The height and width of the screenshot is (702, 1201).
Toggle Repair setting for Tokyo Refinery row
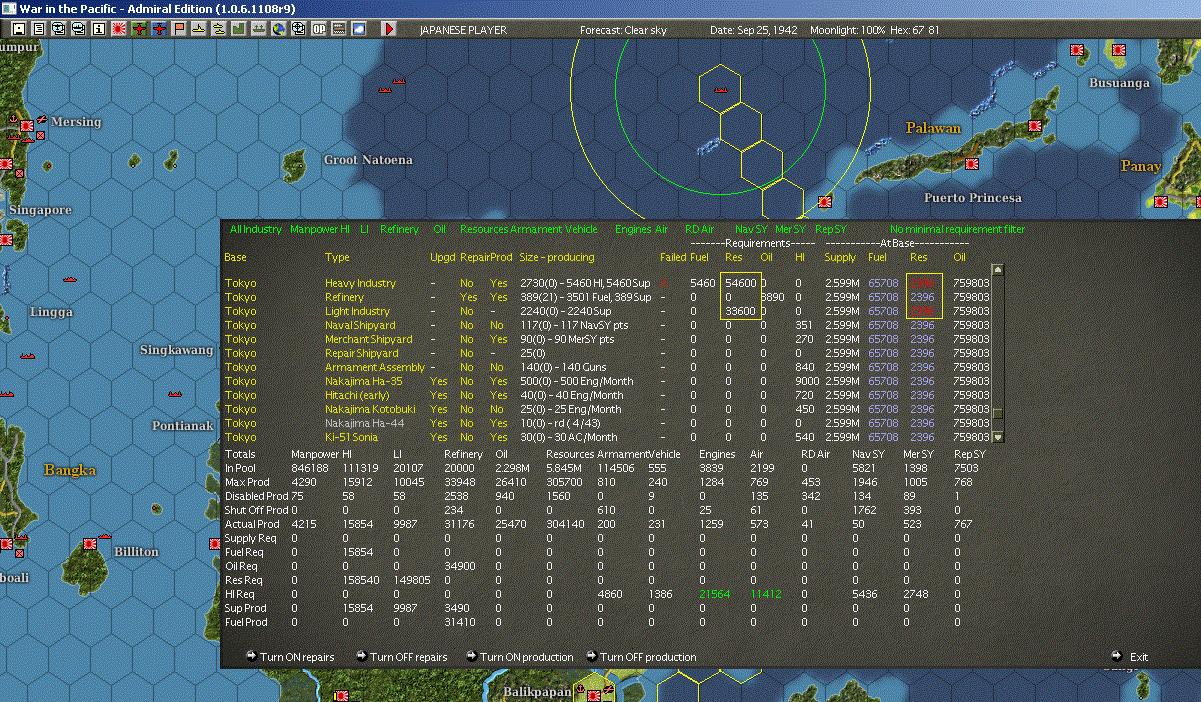click(468, 297)
